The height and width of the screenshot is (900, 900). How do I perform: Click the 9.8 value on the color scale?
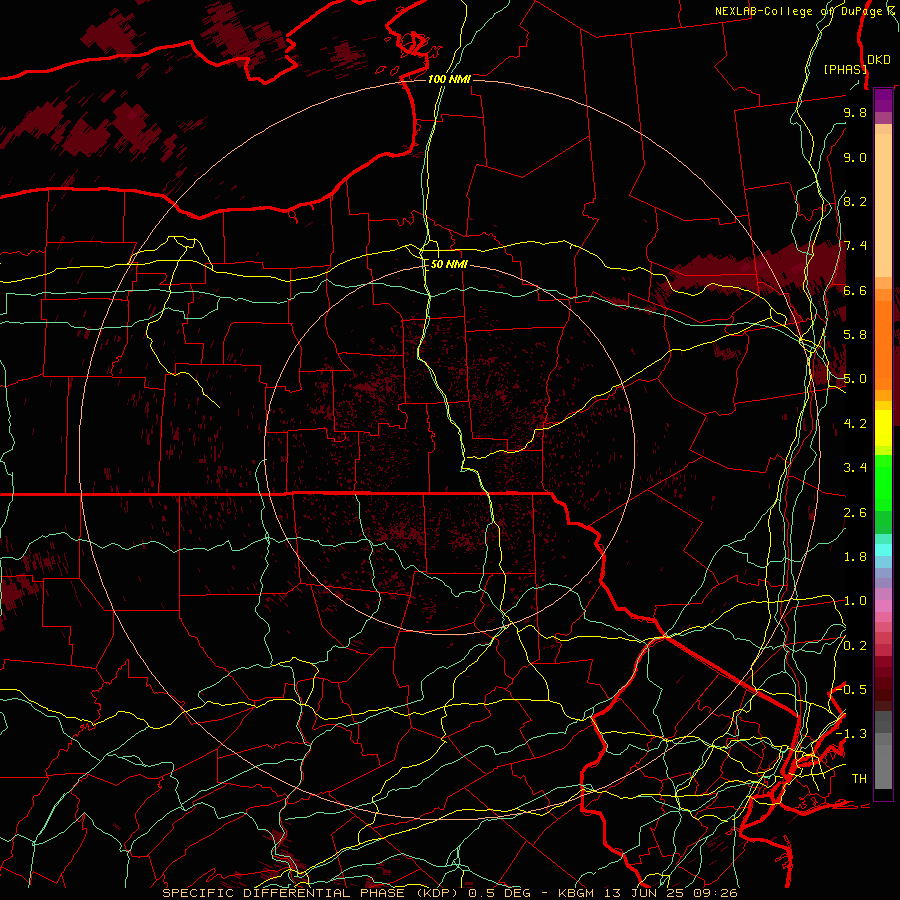click(x=855, y=112)
